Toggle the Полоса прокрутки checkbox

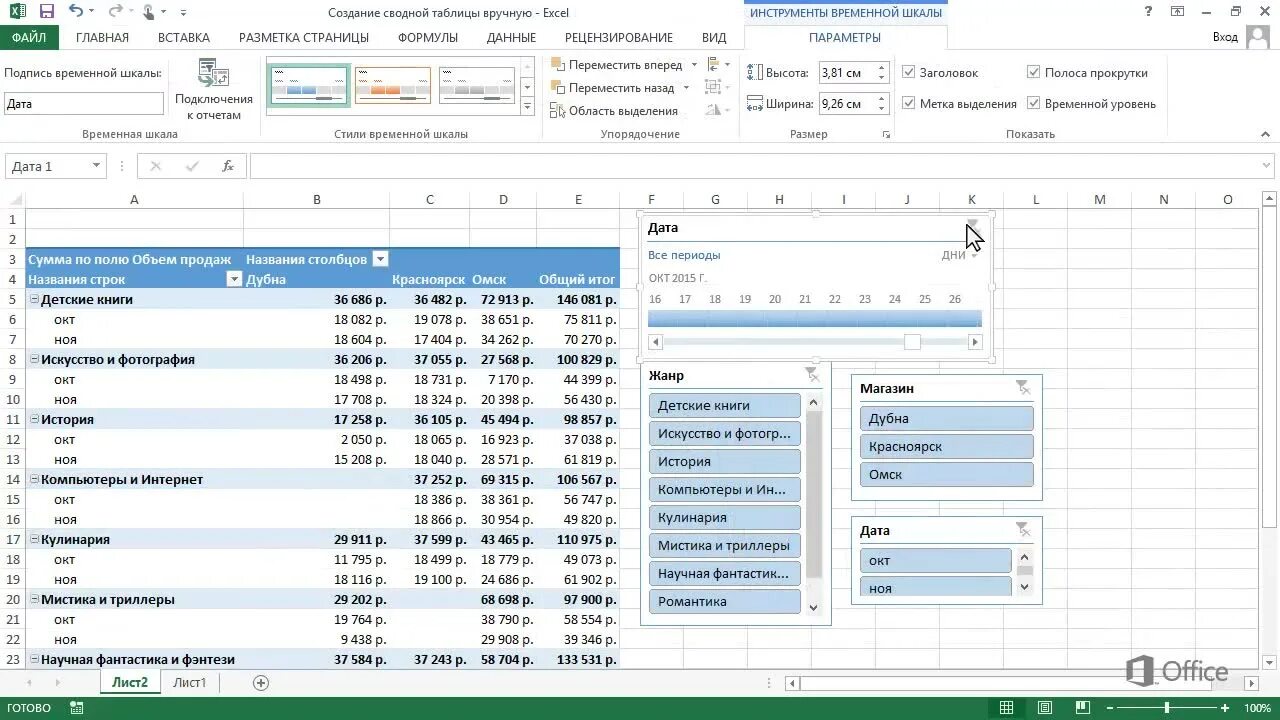[x=1034, y=73]
